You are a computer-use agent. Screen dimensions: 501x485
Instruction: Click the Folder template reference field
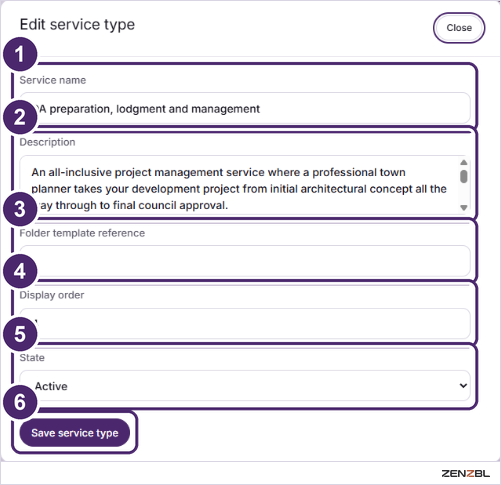click(245, 261)
